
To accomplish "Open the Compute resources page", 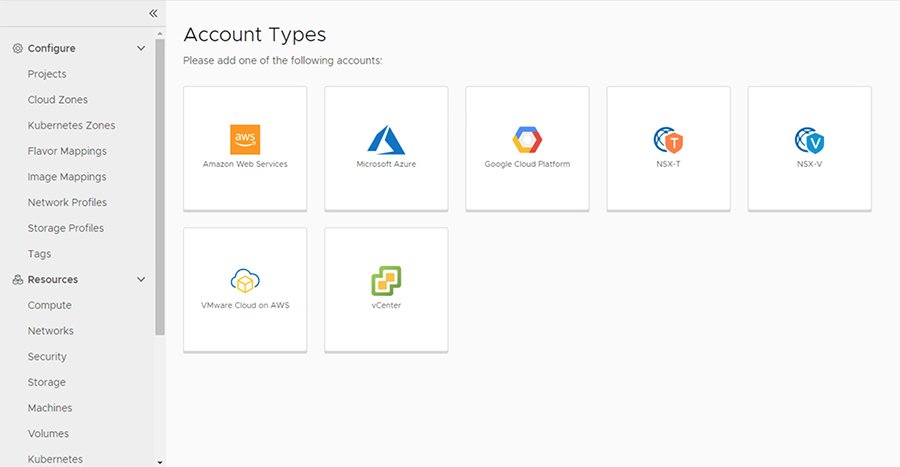I will pos(49,305).
